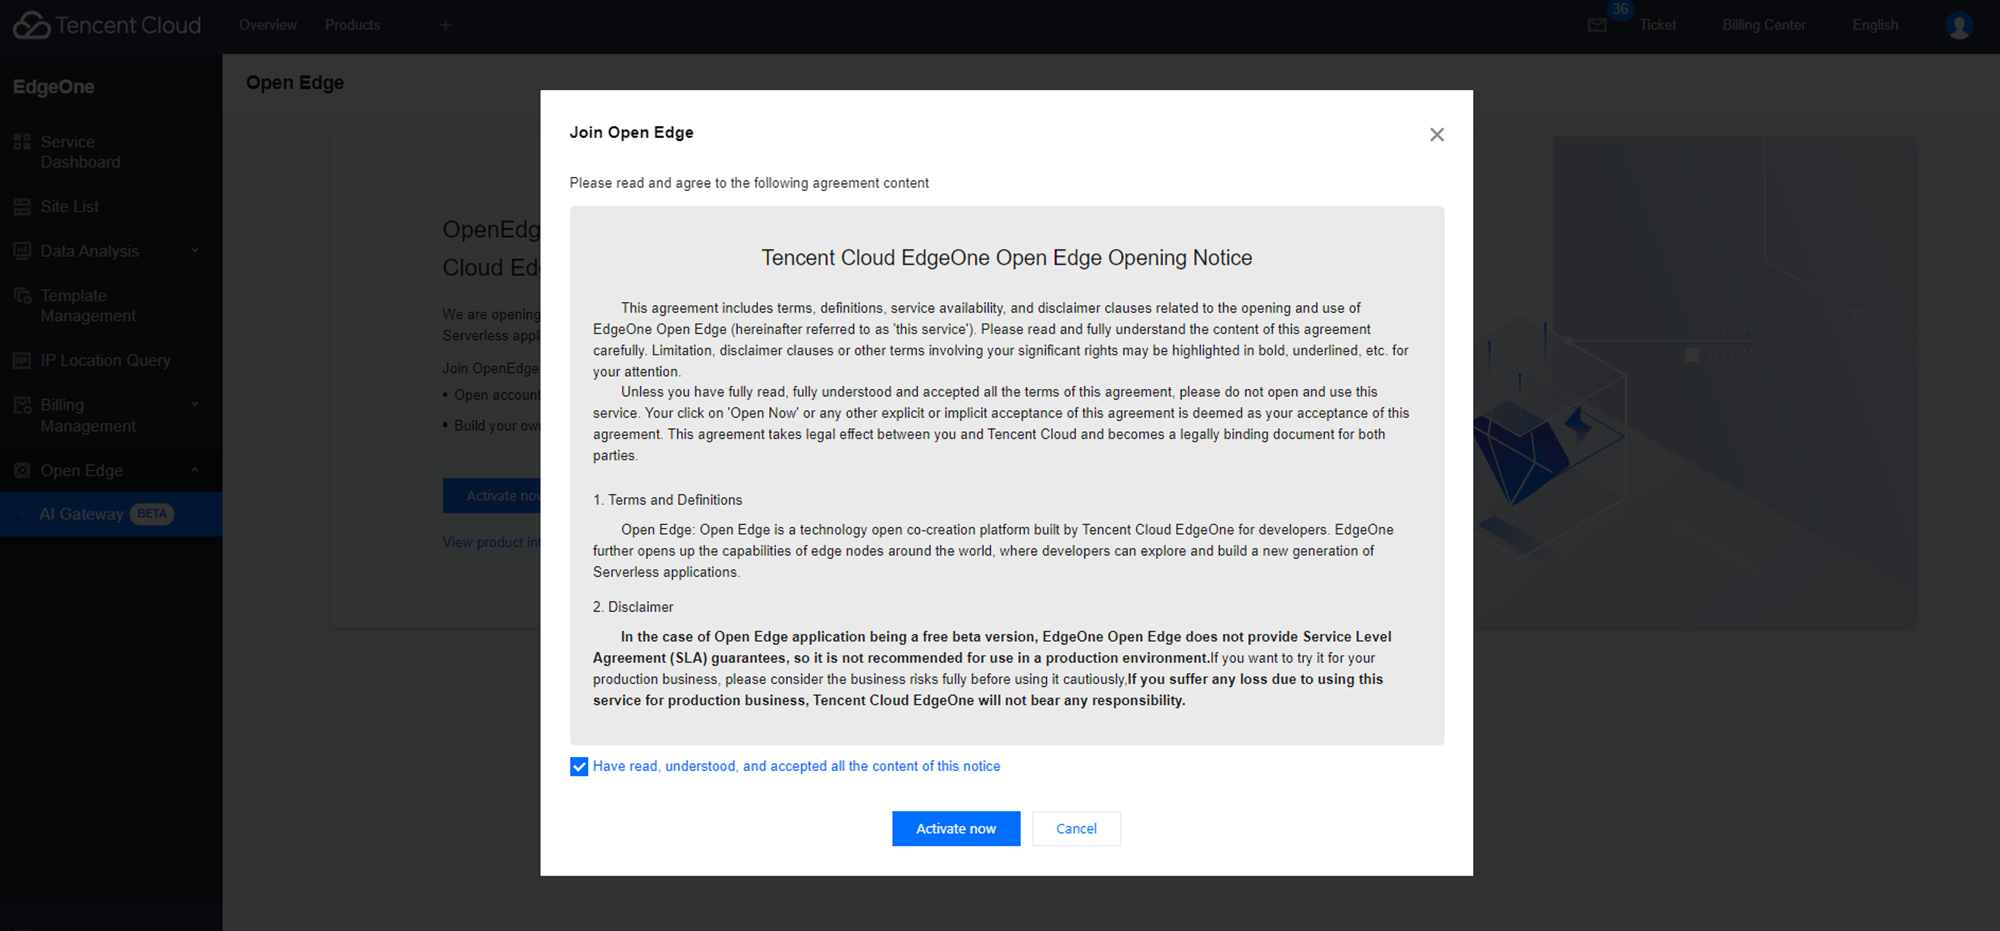This screenshot has width=2000, height=931.
Task: Click the background Activate now button
Action: click(x=492, y=496)
